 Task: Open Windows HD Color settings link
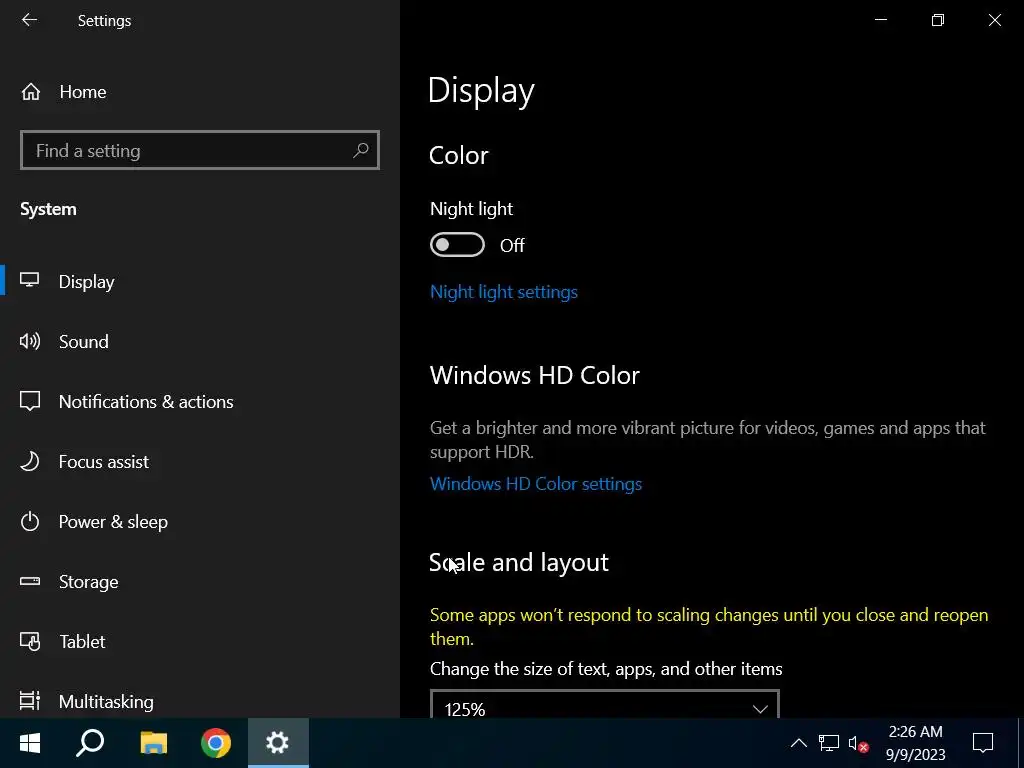point(536,484)
